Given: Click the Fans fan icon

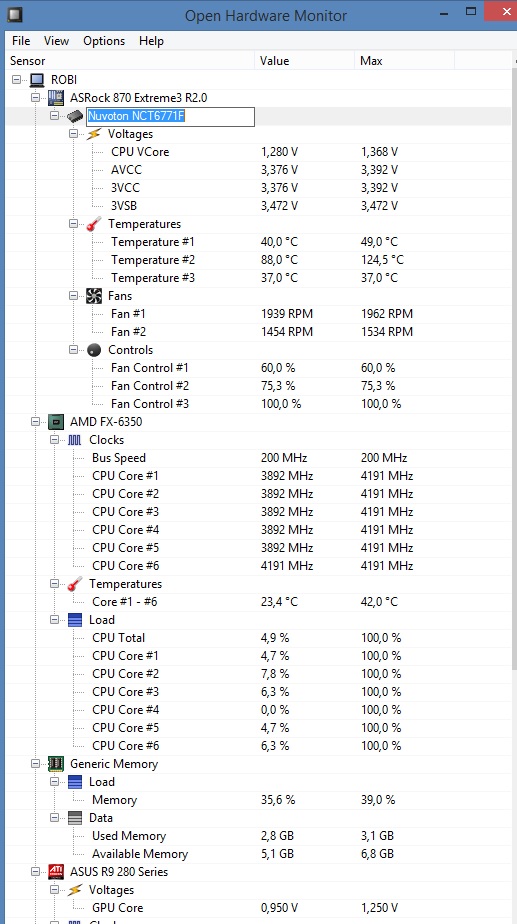Looking at the screenshot, I should pyautogui.click(x=94, y=296).
